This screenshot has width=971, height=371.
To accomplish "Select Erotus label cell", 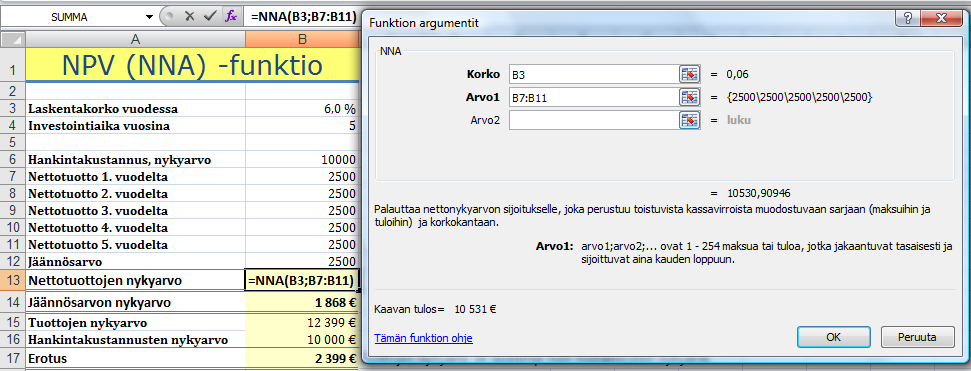I will point(135,358).
